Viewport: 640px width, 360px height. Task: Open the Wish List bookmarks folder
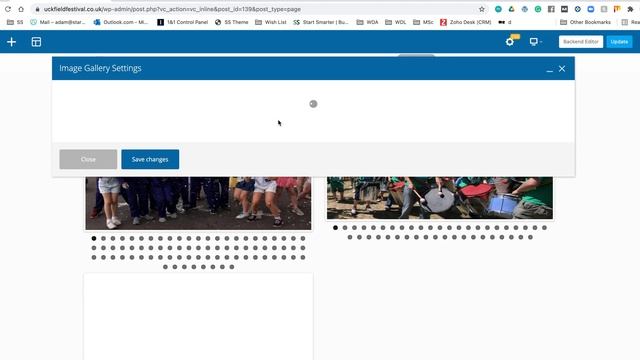271,22
